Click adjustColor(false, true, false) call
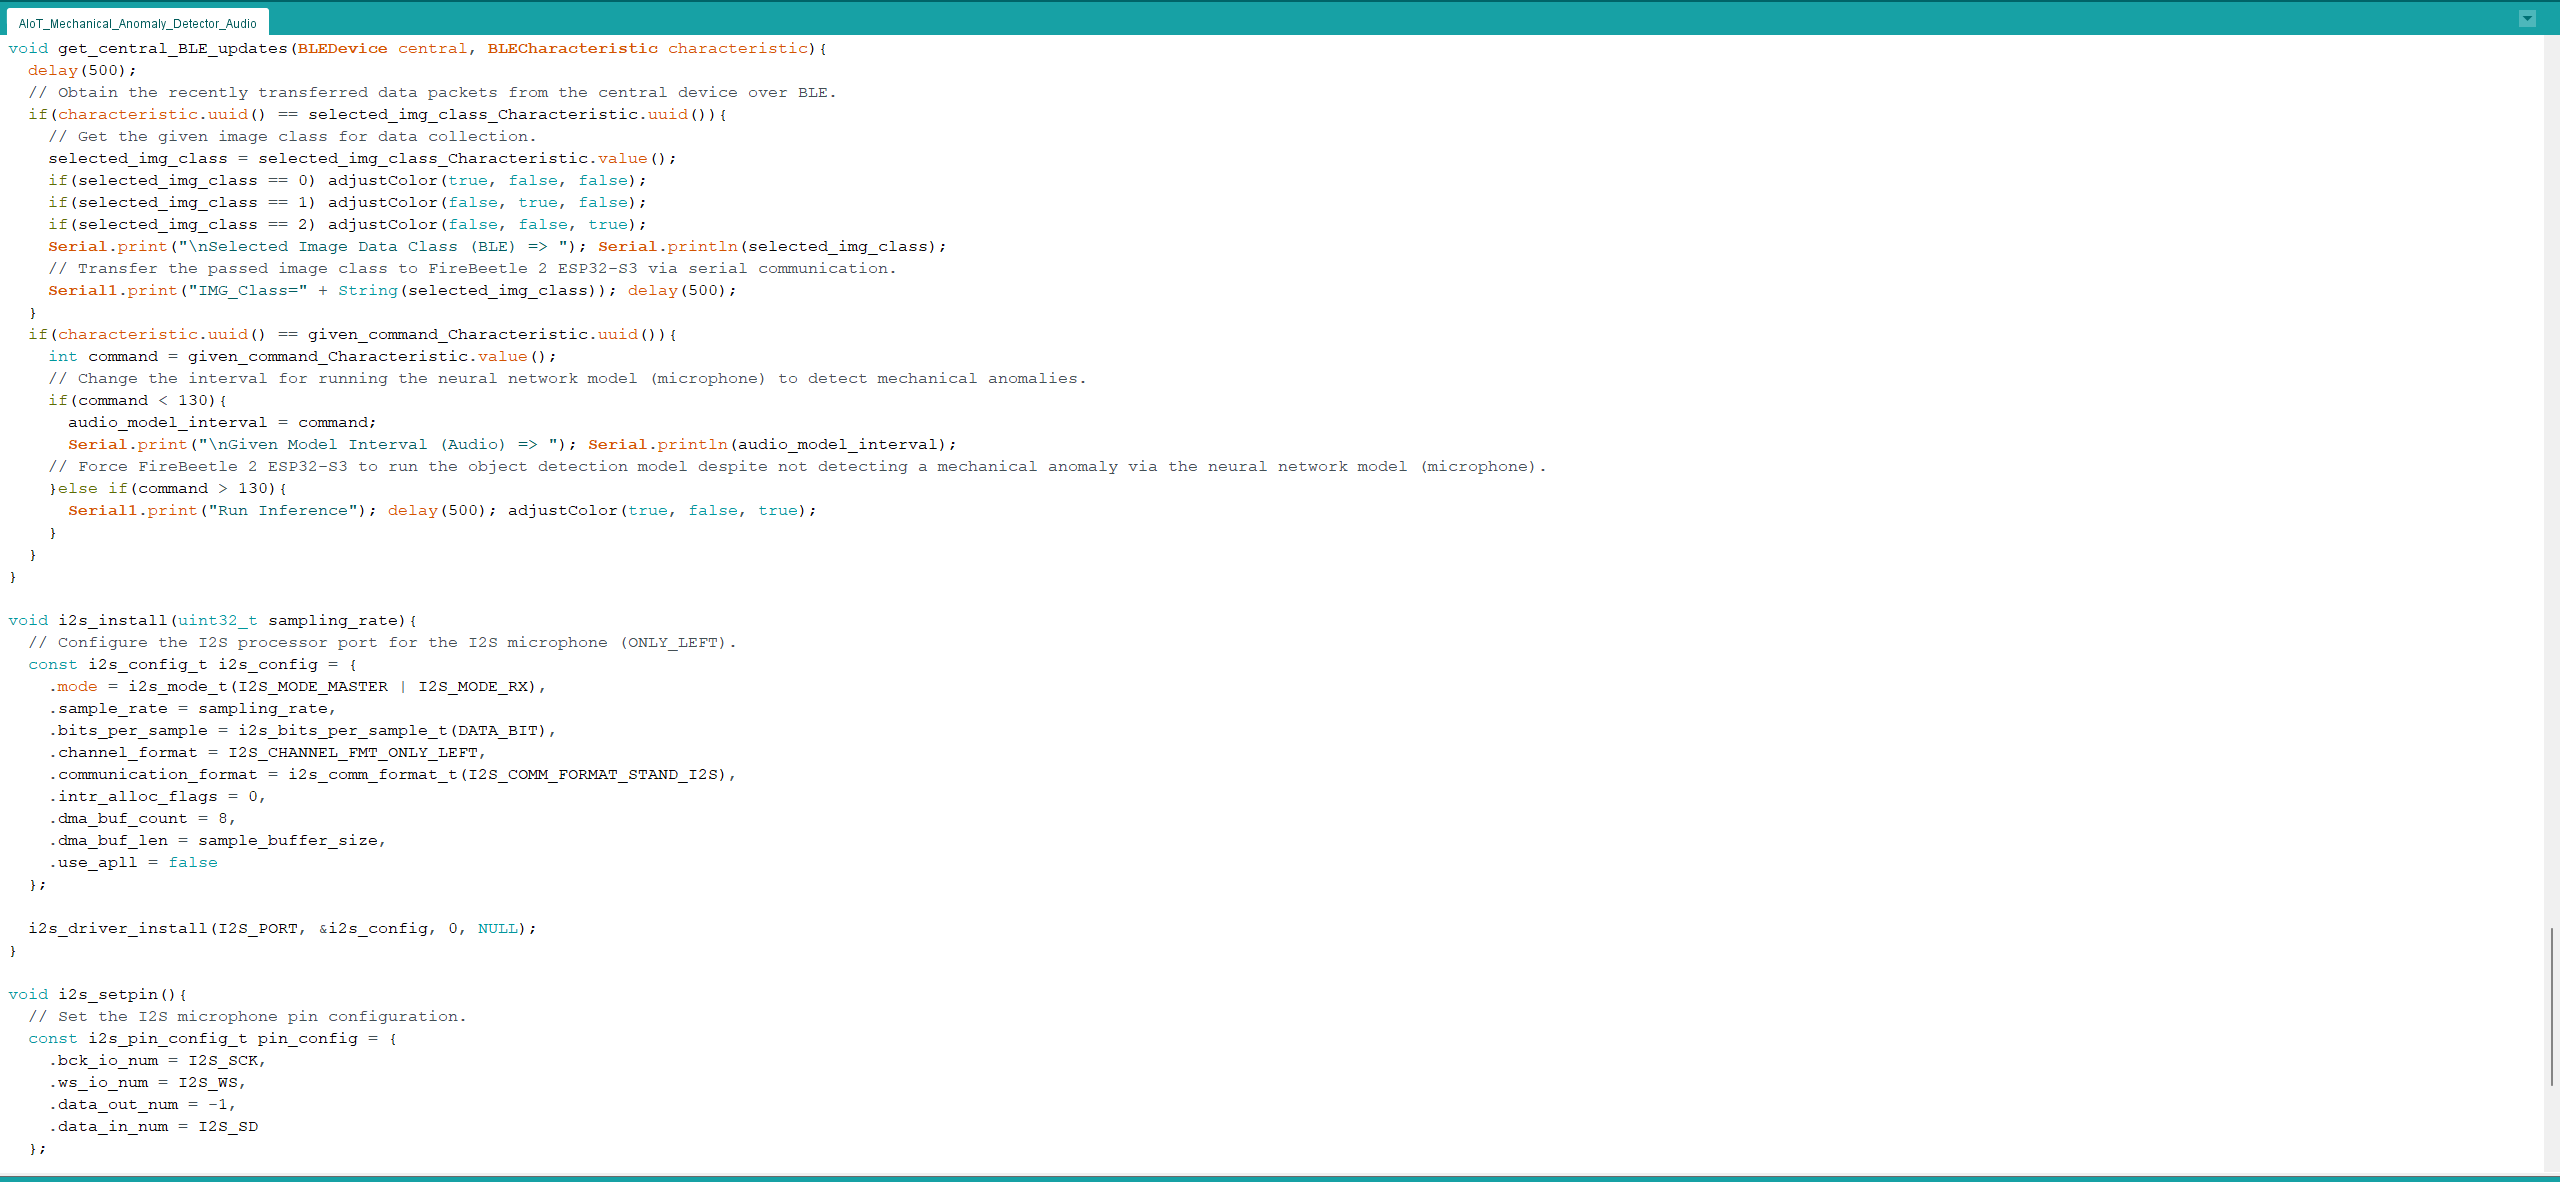2560x1182 pixels. pos(487,202)
